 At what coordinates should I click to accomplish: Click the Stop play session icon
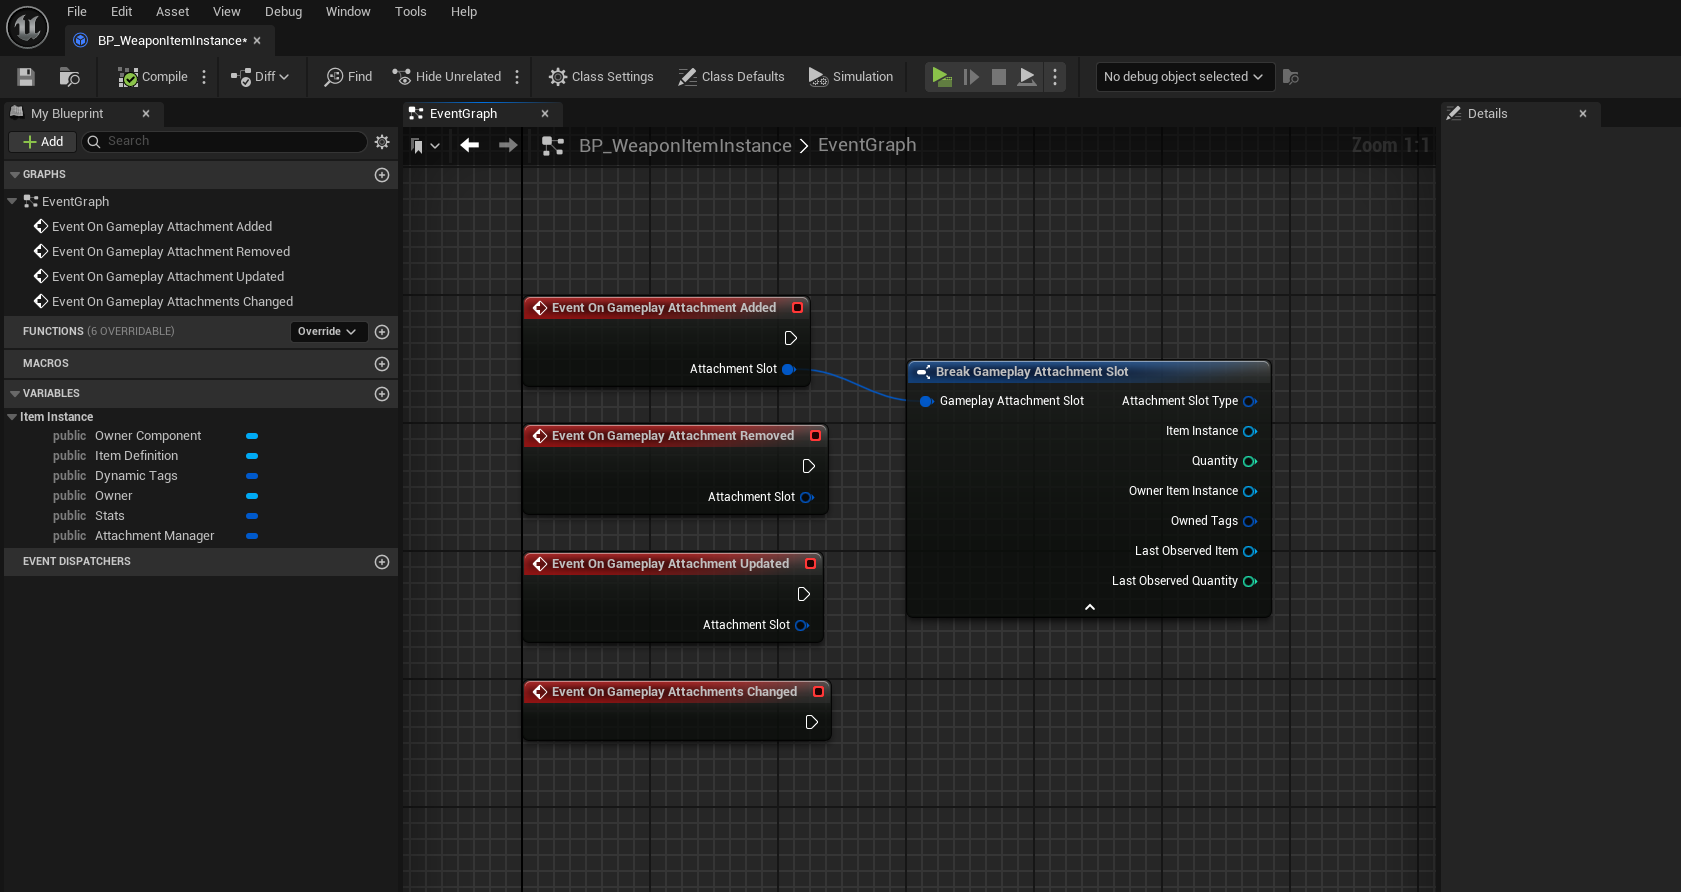tap(999, 77)
